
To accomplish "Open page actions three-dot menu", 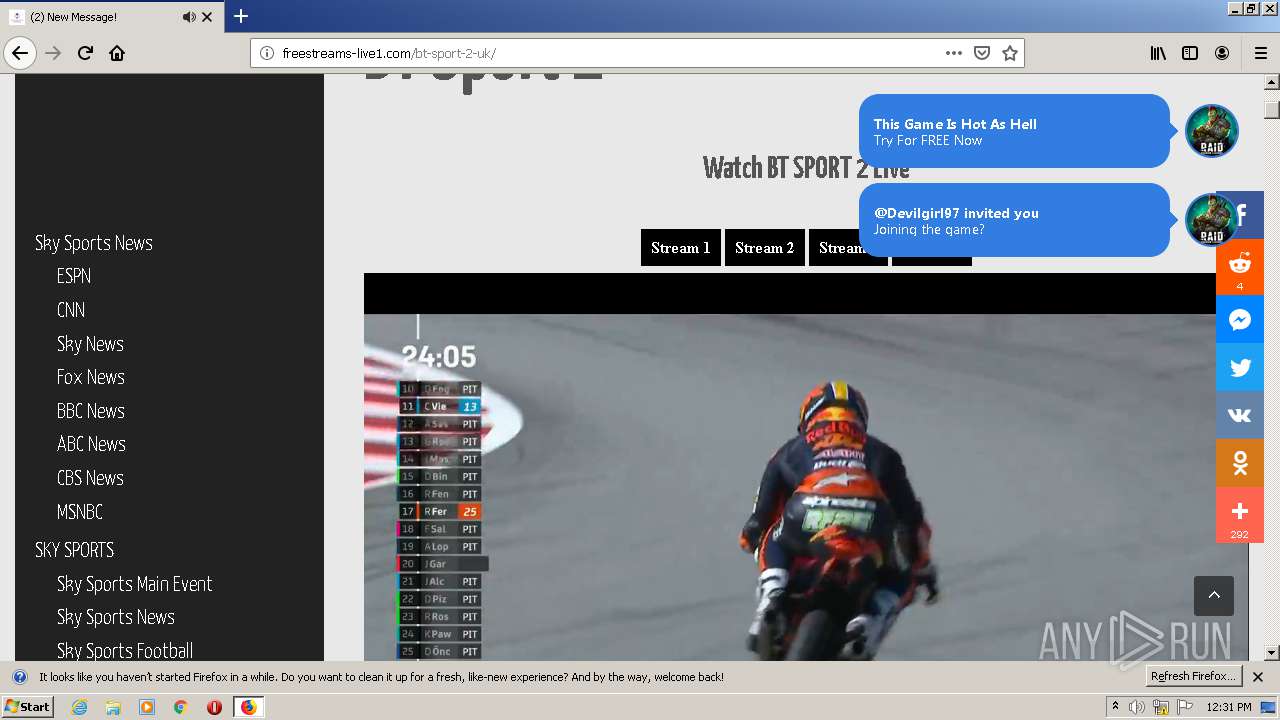I will (x=954, y=53).
